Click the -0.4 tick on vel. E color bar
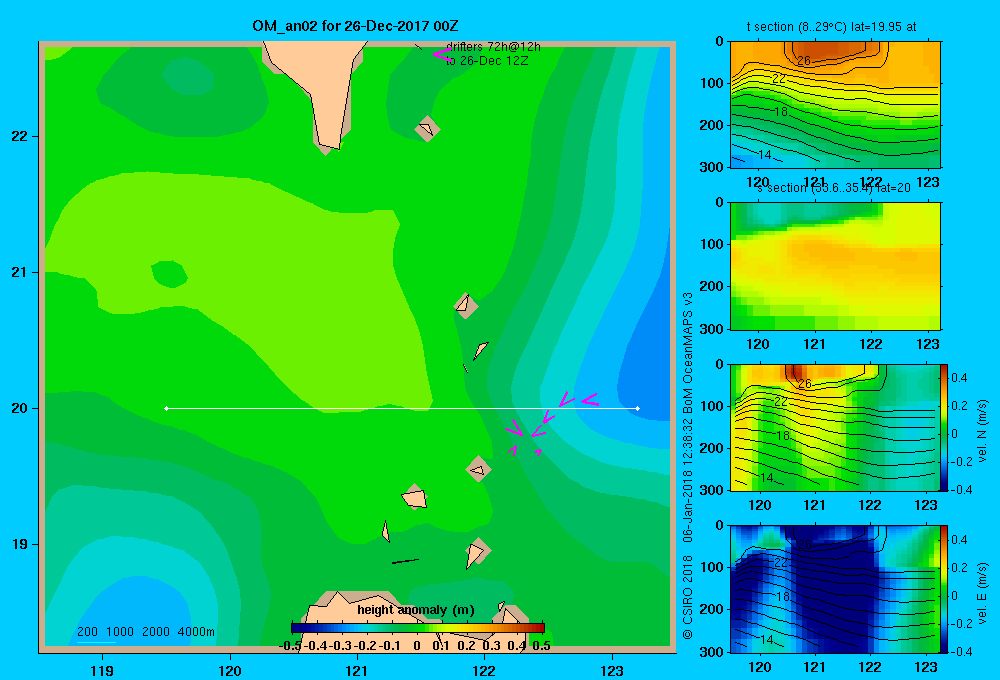The width and height of the screenshot is (1000, 680). (x=960, y=651)
